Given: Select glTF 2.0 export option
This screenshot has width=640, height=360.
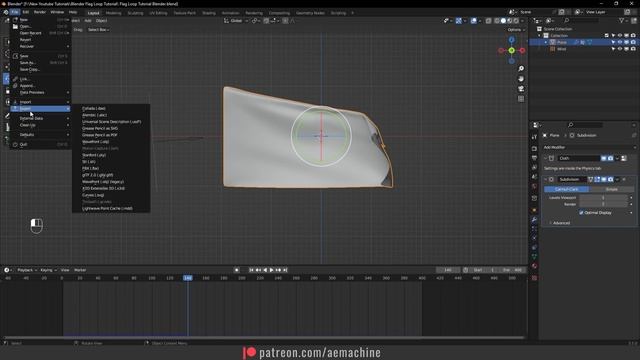Looking at the screenshot, I should tap(111, 175).
